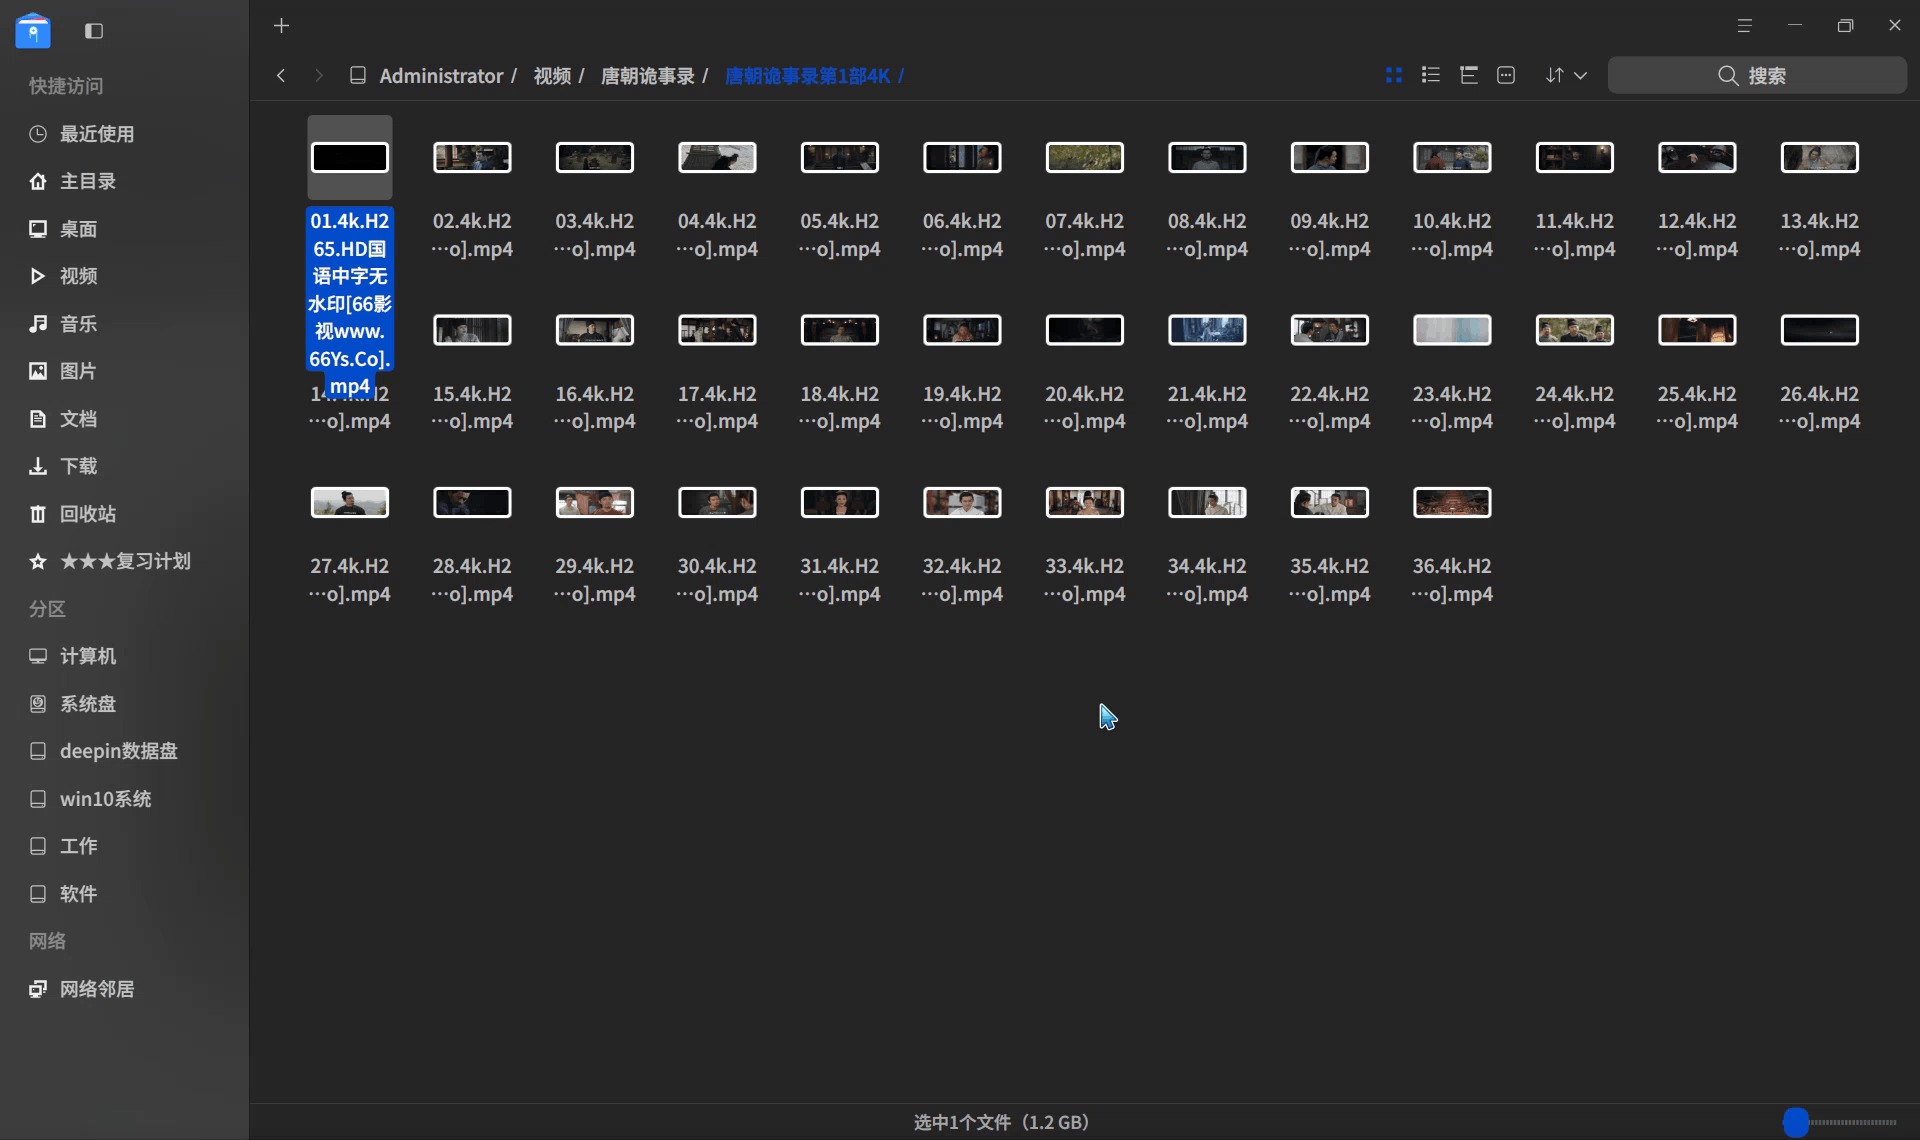Select video file 23.4k thumbnail

[x=1452, y=330]
